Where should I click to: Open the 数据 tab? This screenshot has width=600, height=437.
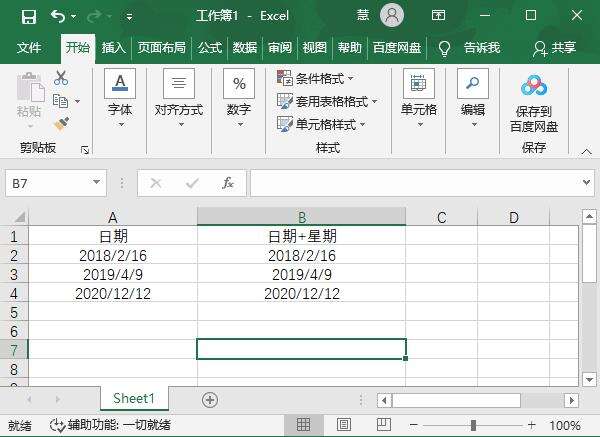coord(245,48)
